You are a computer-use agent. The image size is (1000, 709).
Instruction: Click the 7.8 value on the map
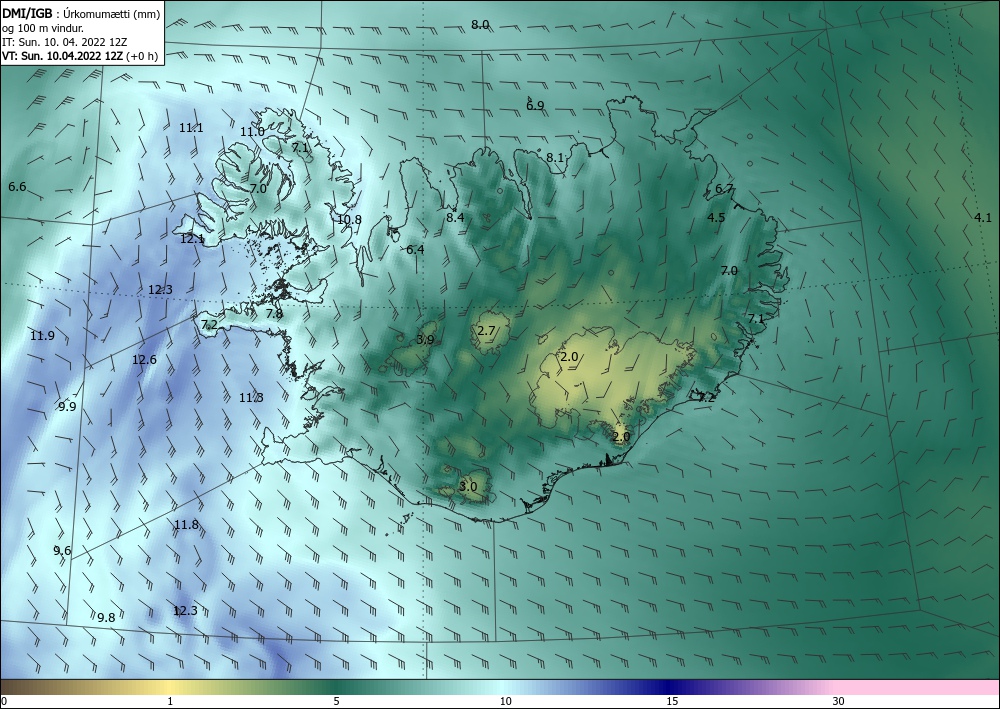click(x=274, y=314)
